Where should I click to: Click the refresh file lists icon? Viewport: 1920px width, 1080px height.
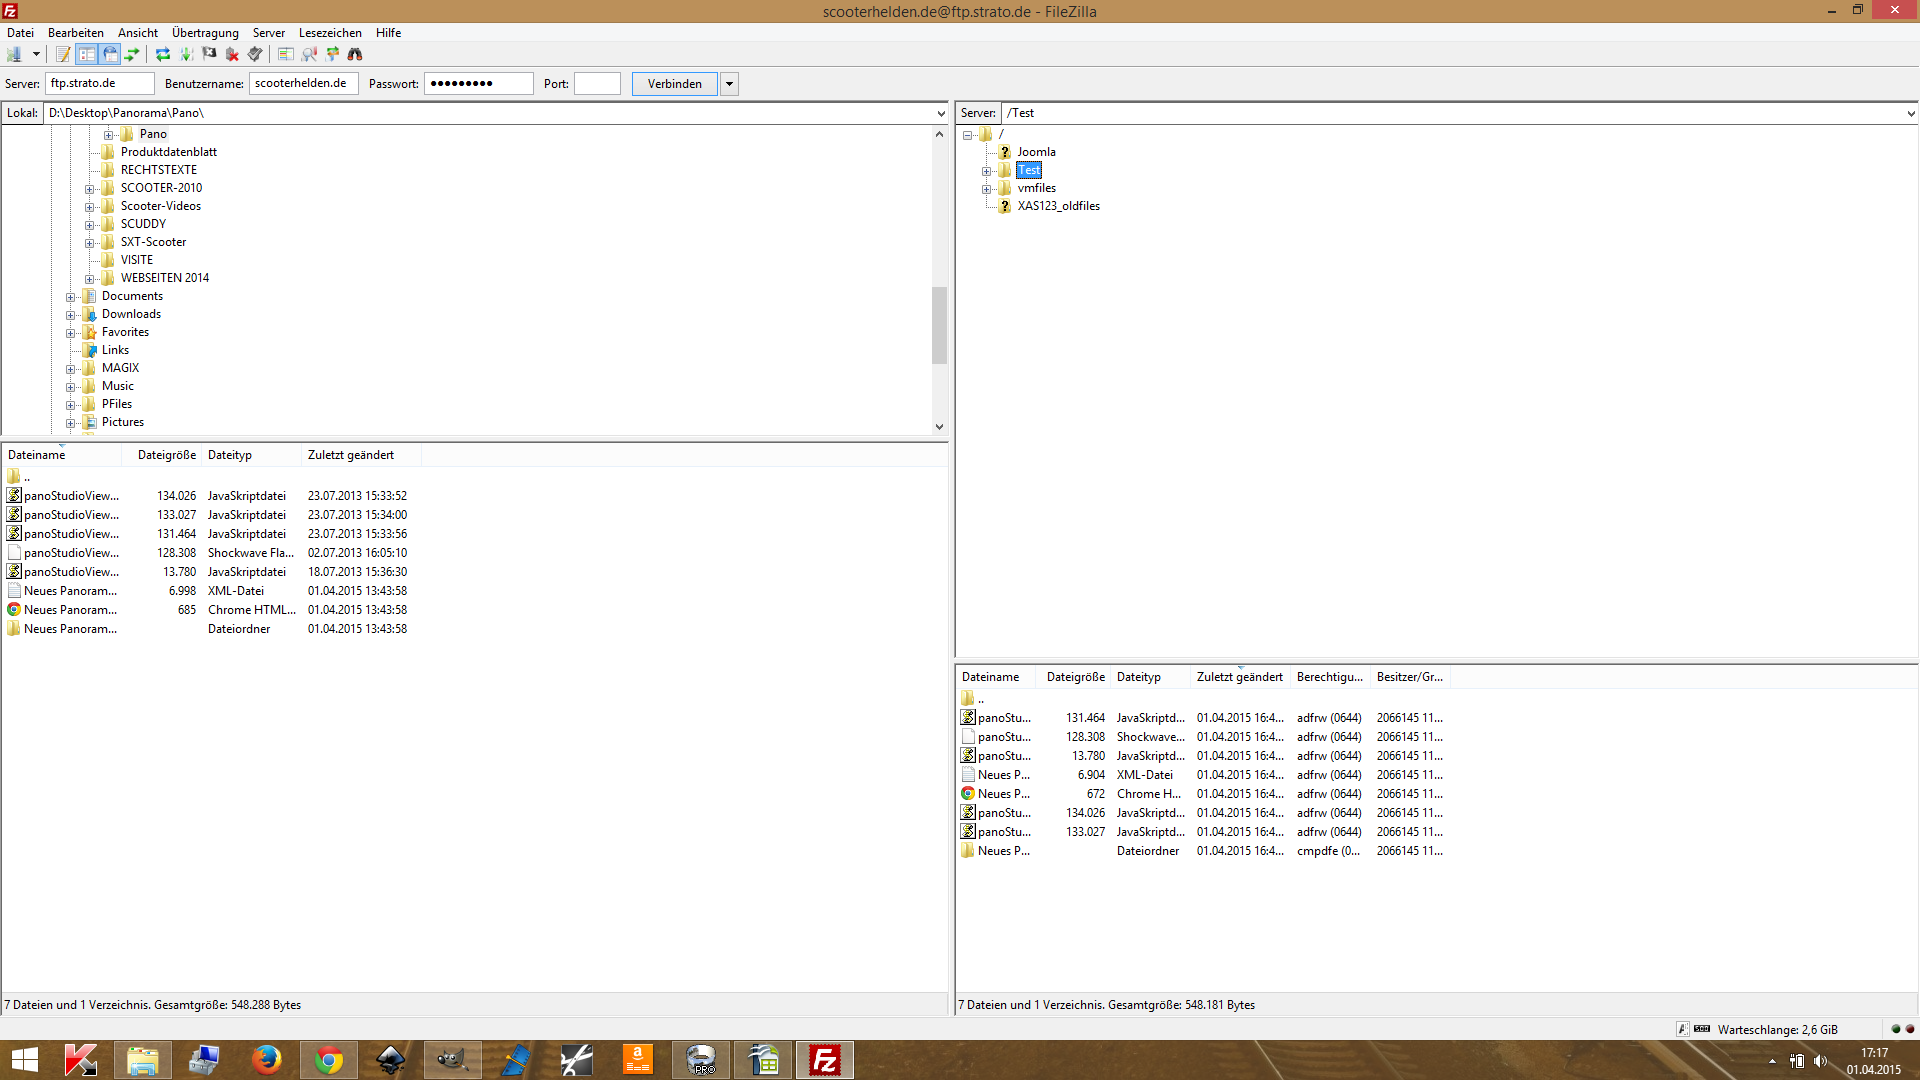coord(162,54)
